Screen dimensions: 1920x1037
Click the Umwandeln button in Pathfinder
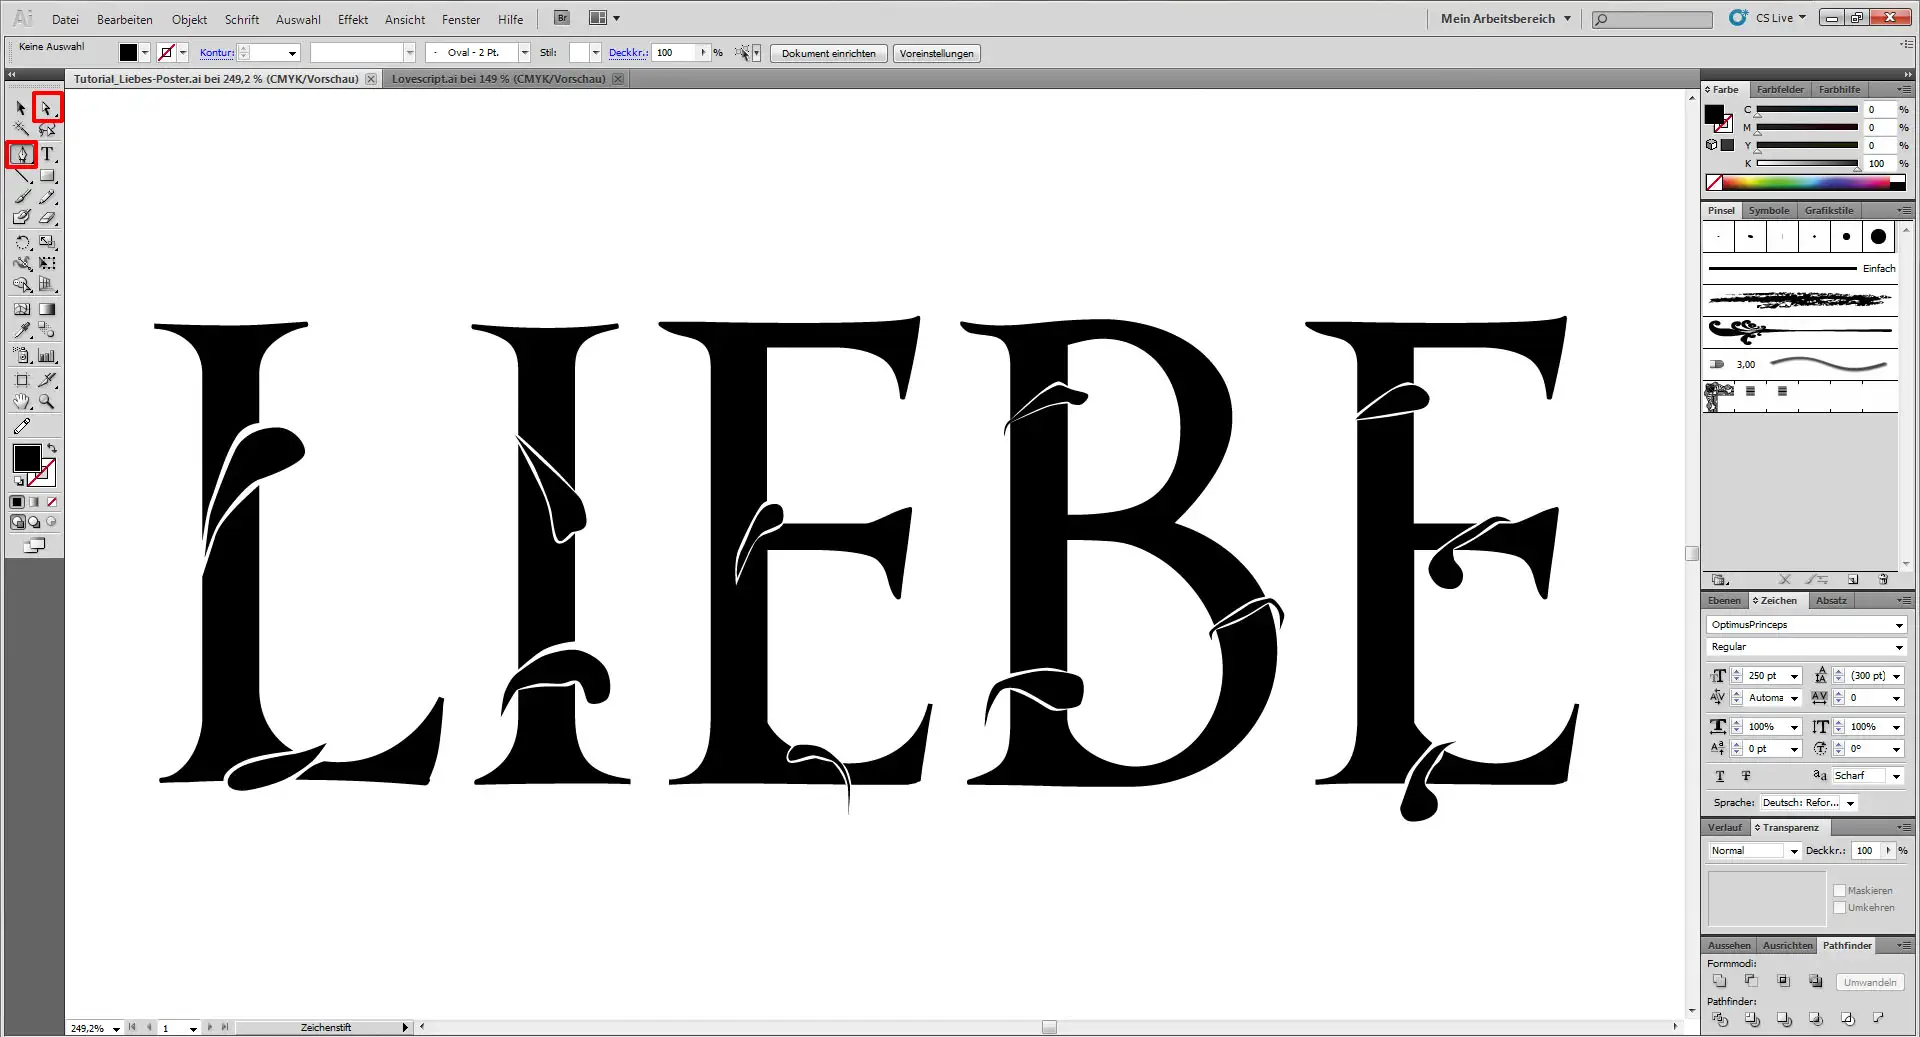coord(1868,982)
